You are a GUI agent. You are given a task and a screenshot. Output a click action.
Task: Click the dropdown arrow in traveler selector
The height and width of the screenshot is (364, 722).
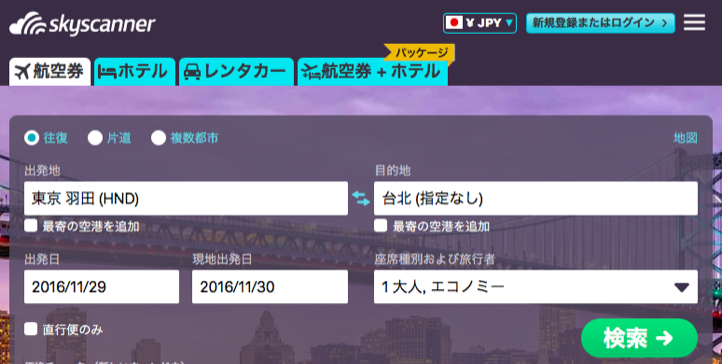681,288
